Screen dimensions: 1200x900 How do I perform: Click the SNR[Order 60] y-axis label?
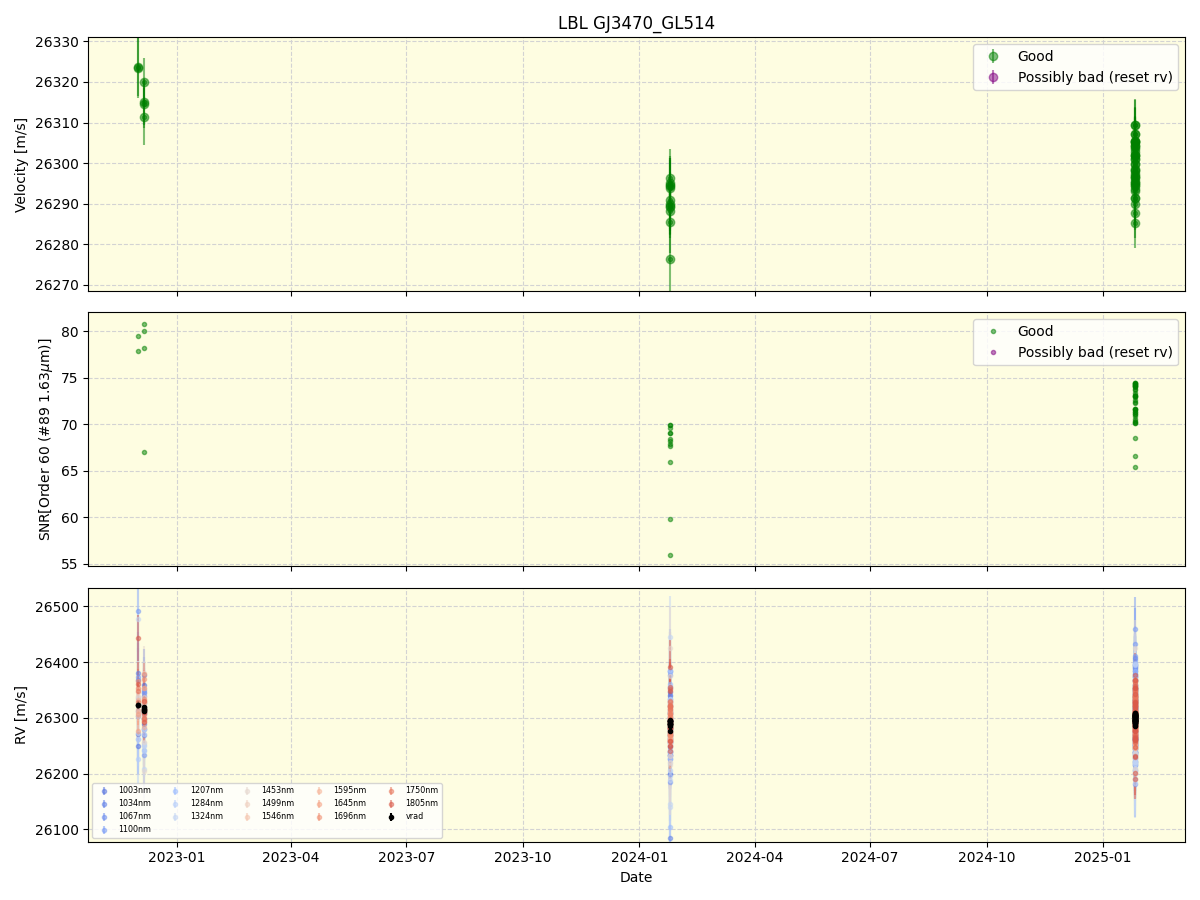click(44, 439)
